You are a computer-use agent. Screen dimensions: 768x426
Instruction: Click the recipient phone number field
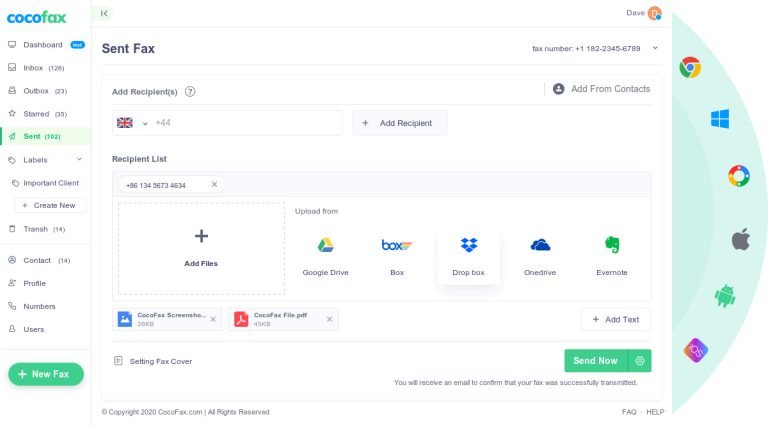(245, 123)
